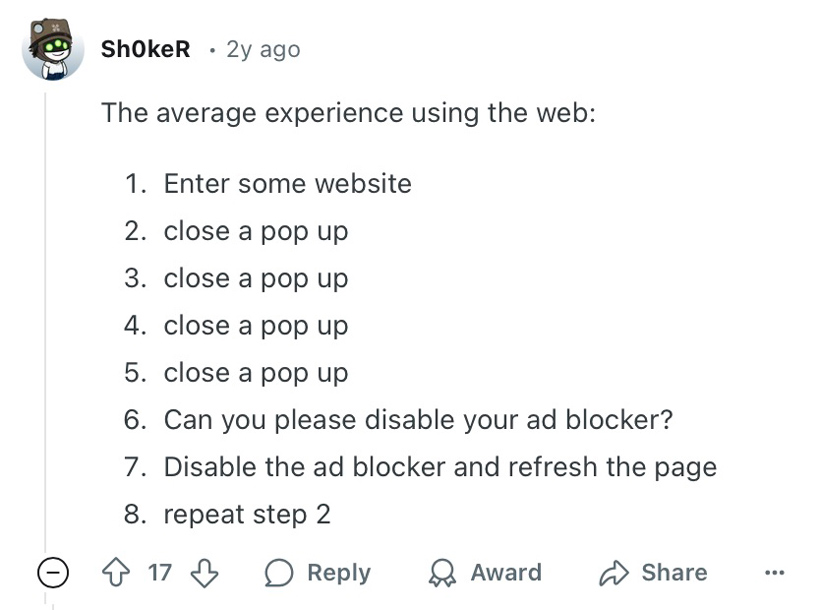The width and height of the screenshot is (820, 610).
Task: Click the Award ribbon icon
Action: click(440, 573)
